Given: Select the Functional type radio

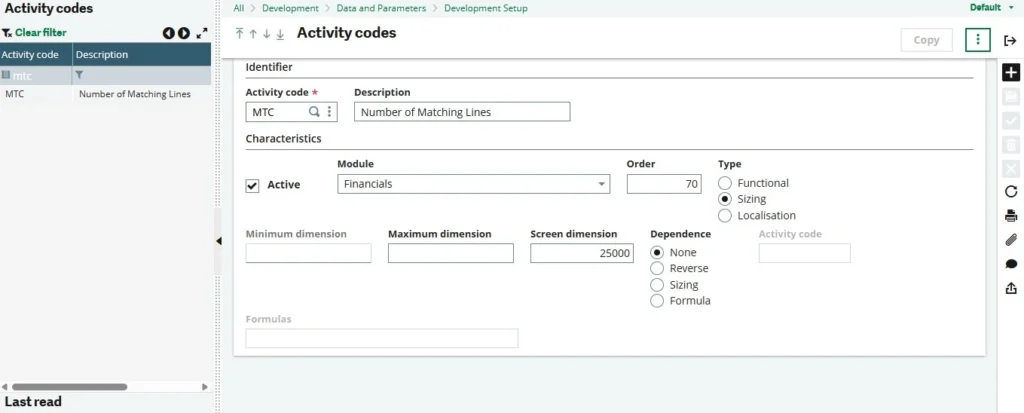Looking at the screenshot, I should point(724,184).
